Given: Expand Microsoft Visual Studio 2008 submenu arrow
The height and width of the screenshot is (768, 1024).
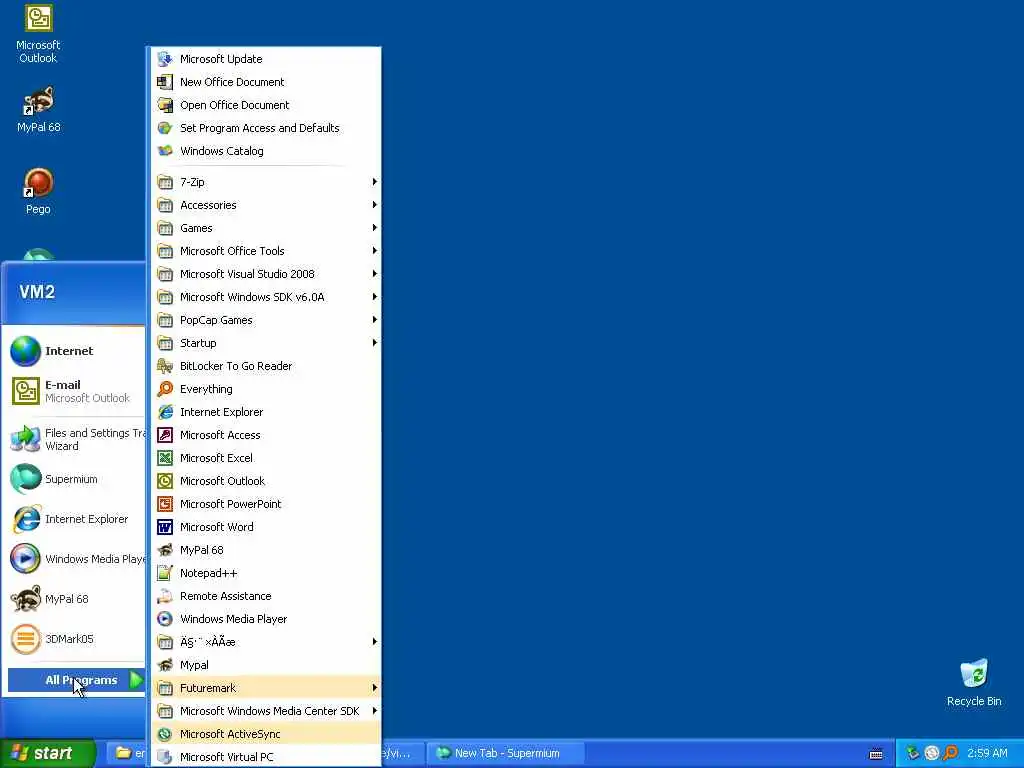Looking at the screenshot, I should (374, 274).
